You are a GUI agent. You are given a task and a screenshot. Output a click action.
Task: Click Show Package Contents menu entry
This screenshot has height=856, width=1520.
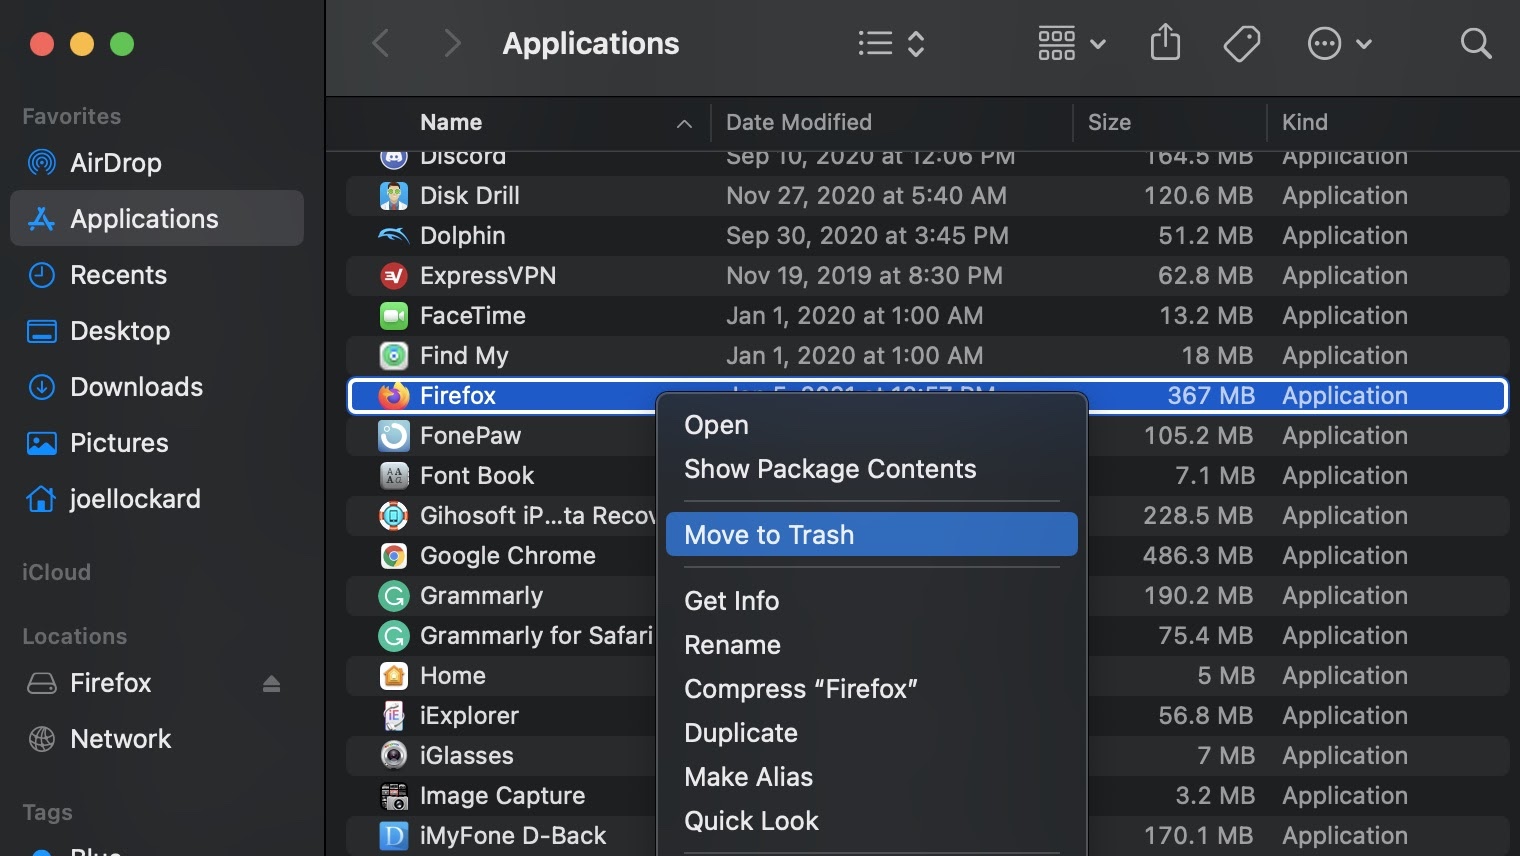pyautogui.click(x=829, y=469)
